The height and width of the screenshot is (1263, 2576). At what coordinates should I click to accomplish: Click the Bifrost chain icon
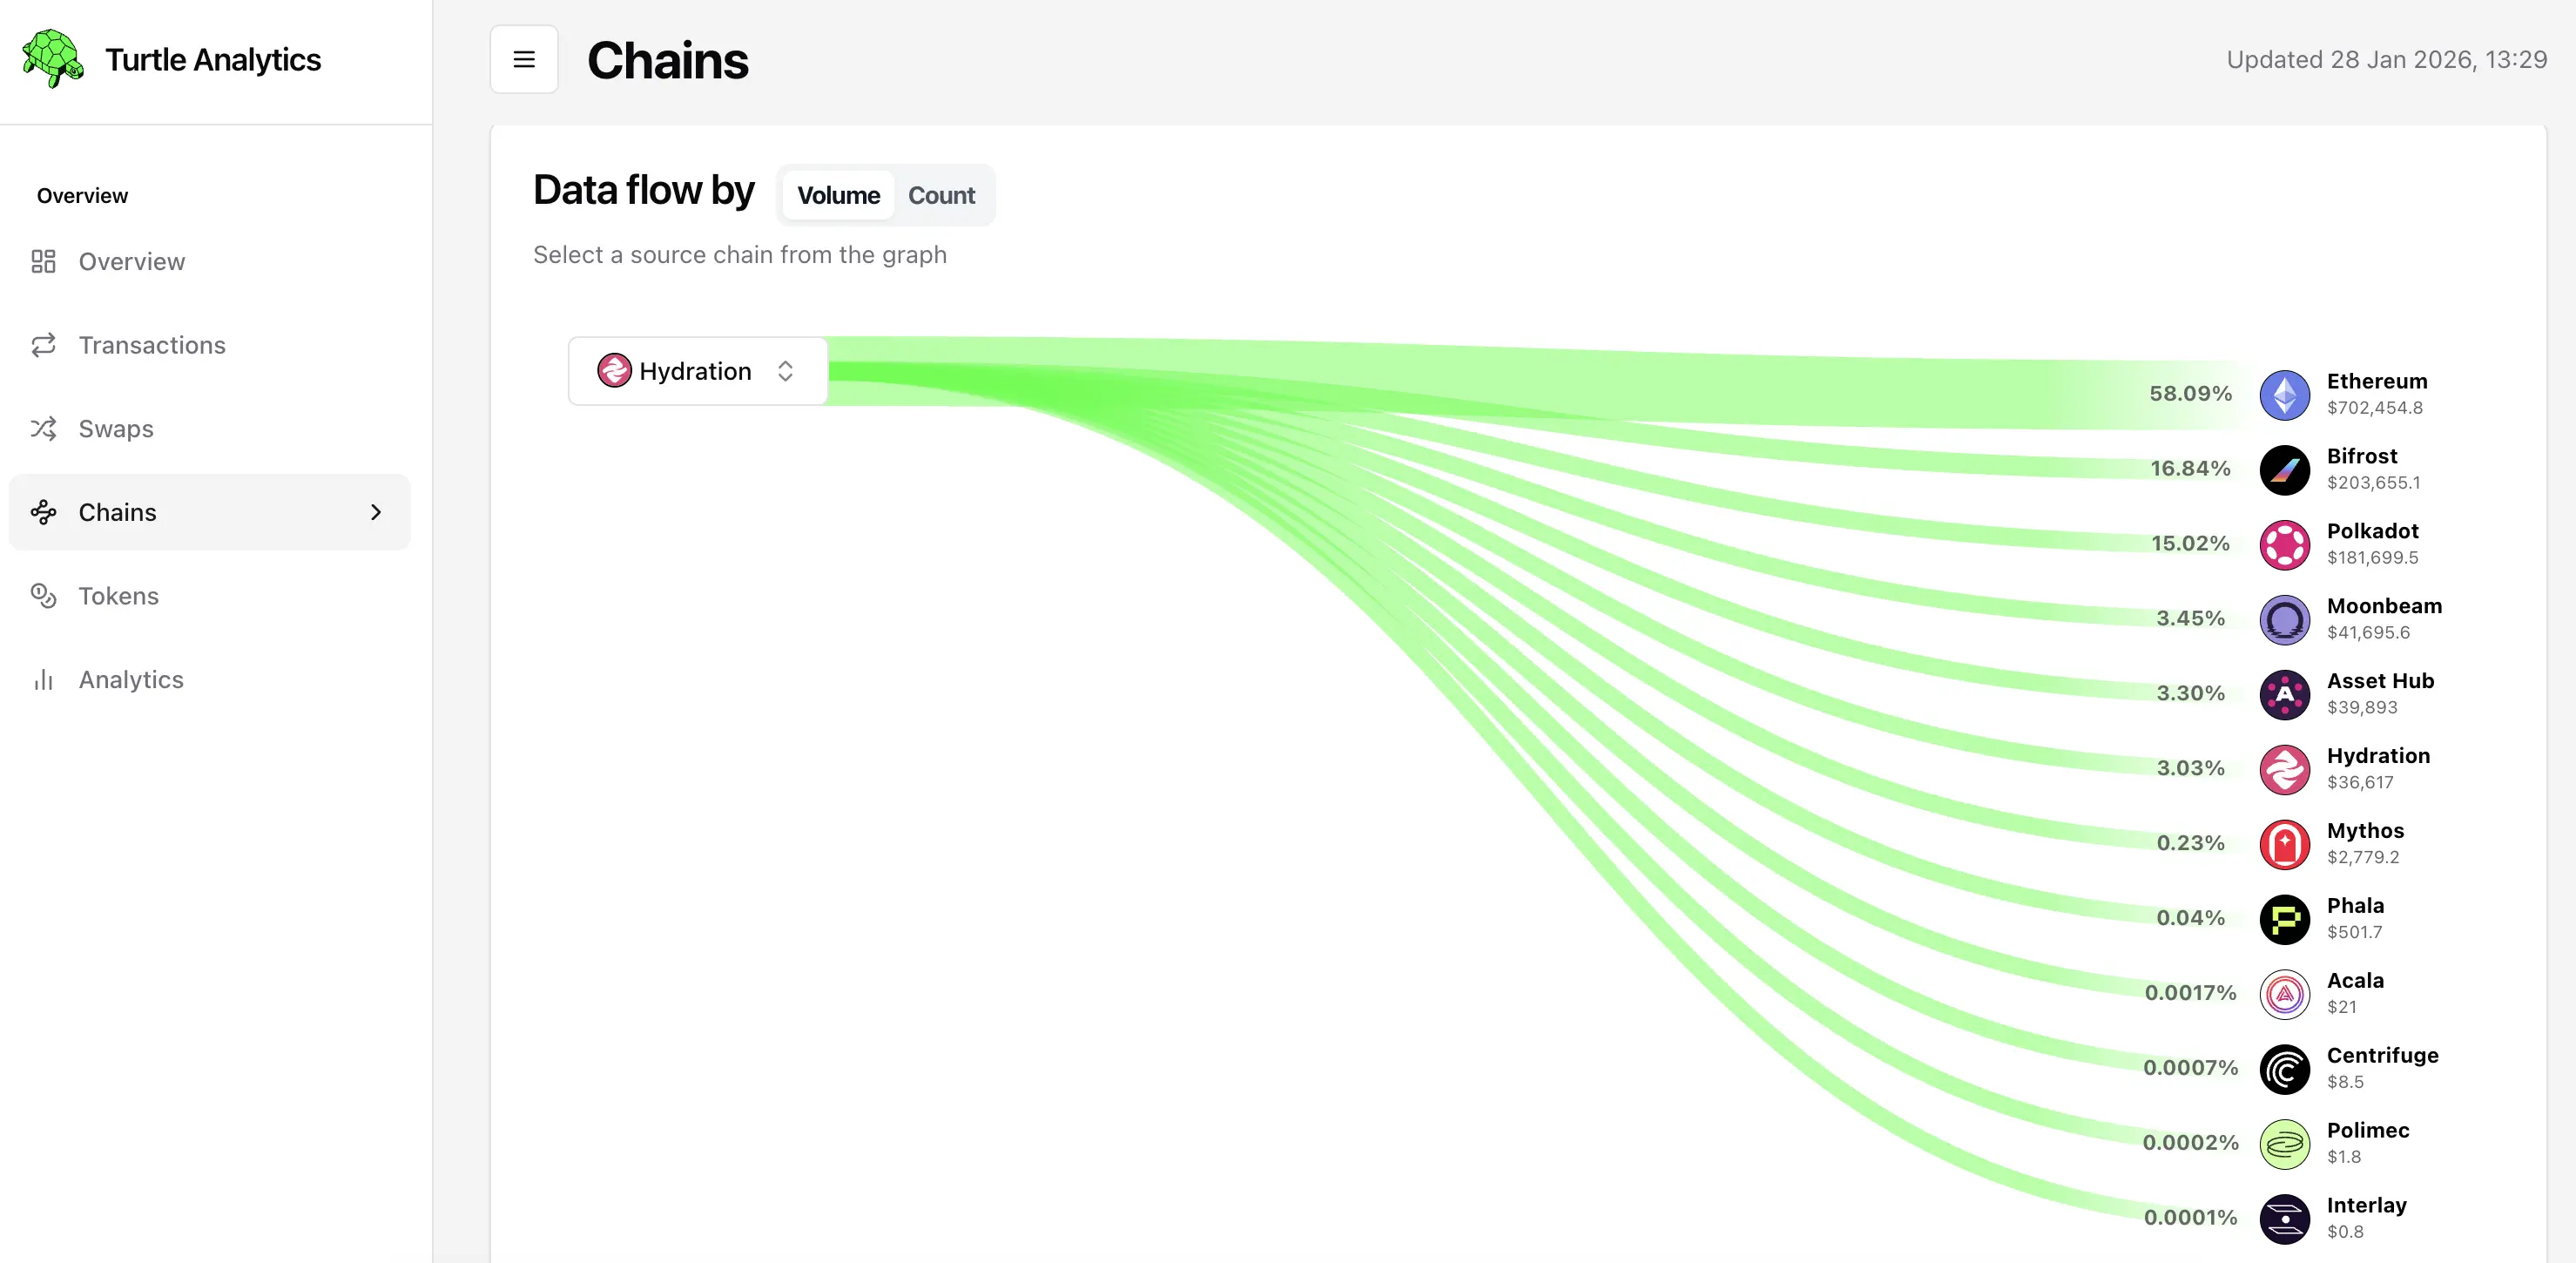coord(2284,470)
